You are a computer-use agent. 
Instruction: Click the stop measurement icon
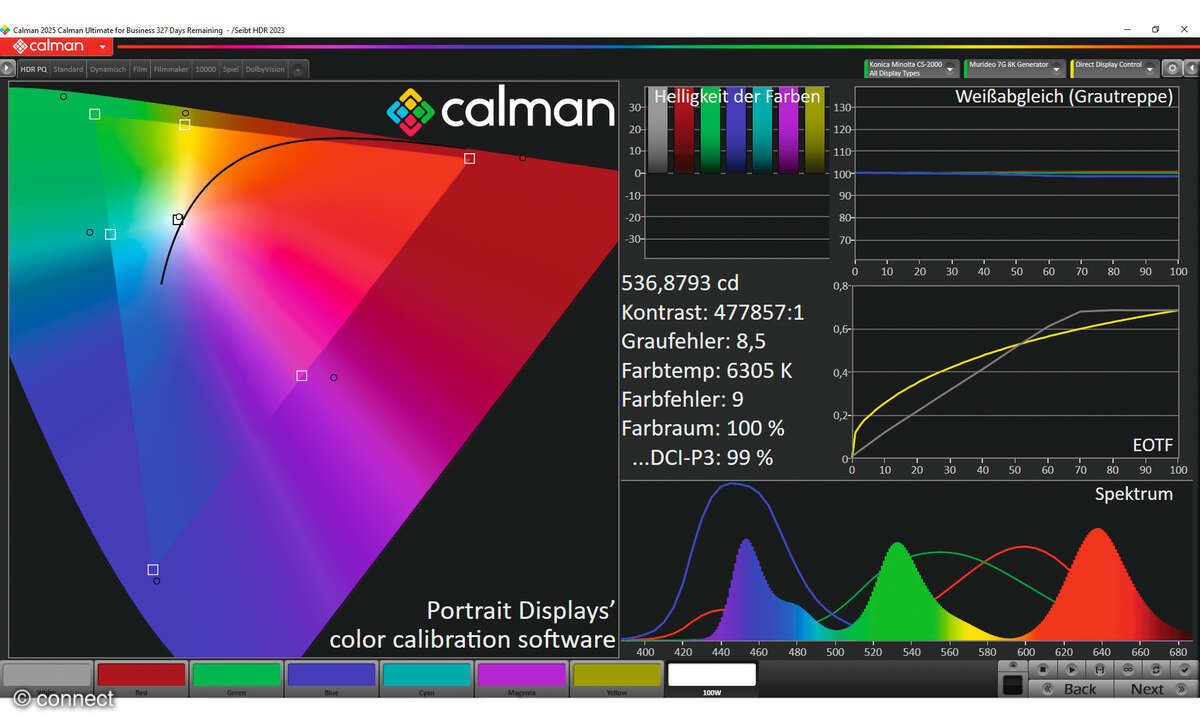coord(1042,669)
